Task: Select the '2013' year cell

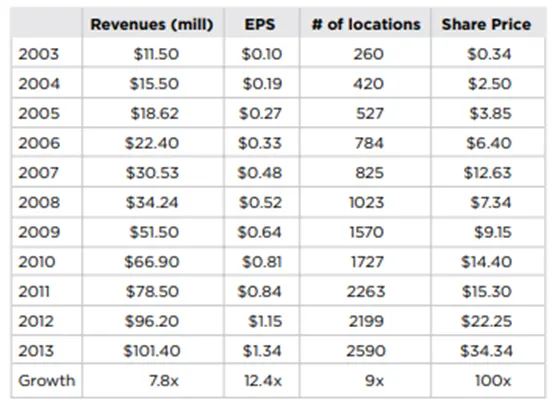Action: pyautogui.click(x=36, y=351)
